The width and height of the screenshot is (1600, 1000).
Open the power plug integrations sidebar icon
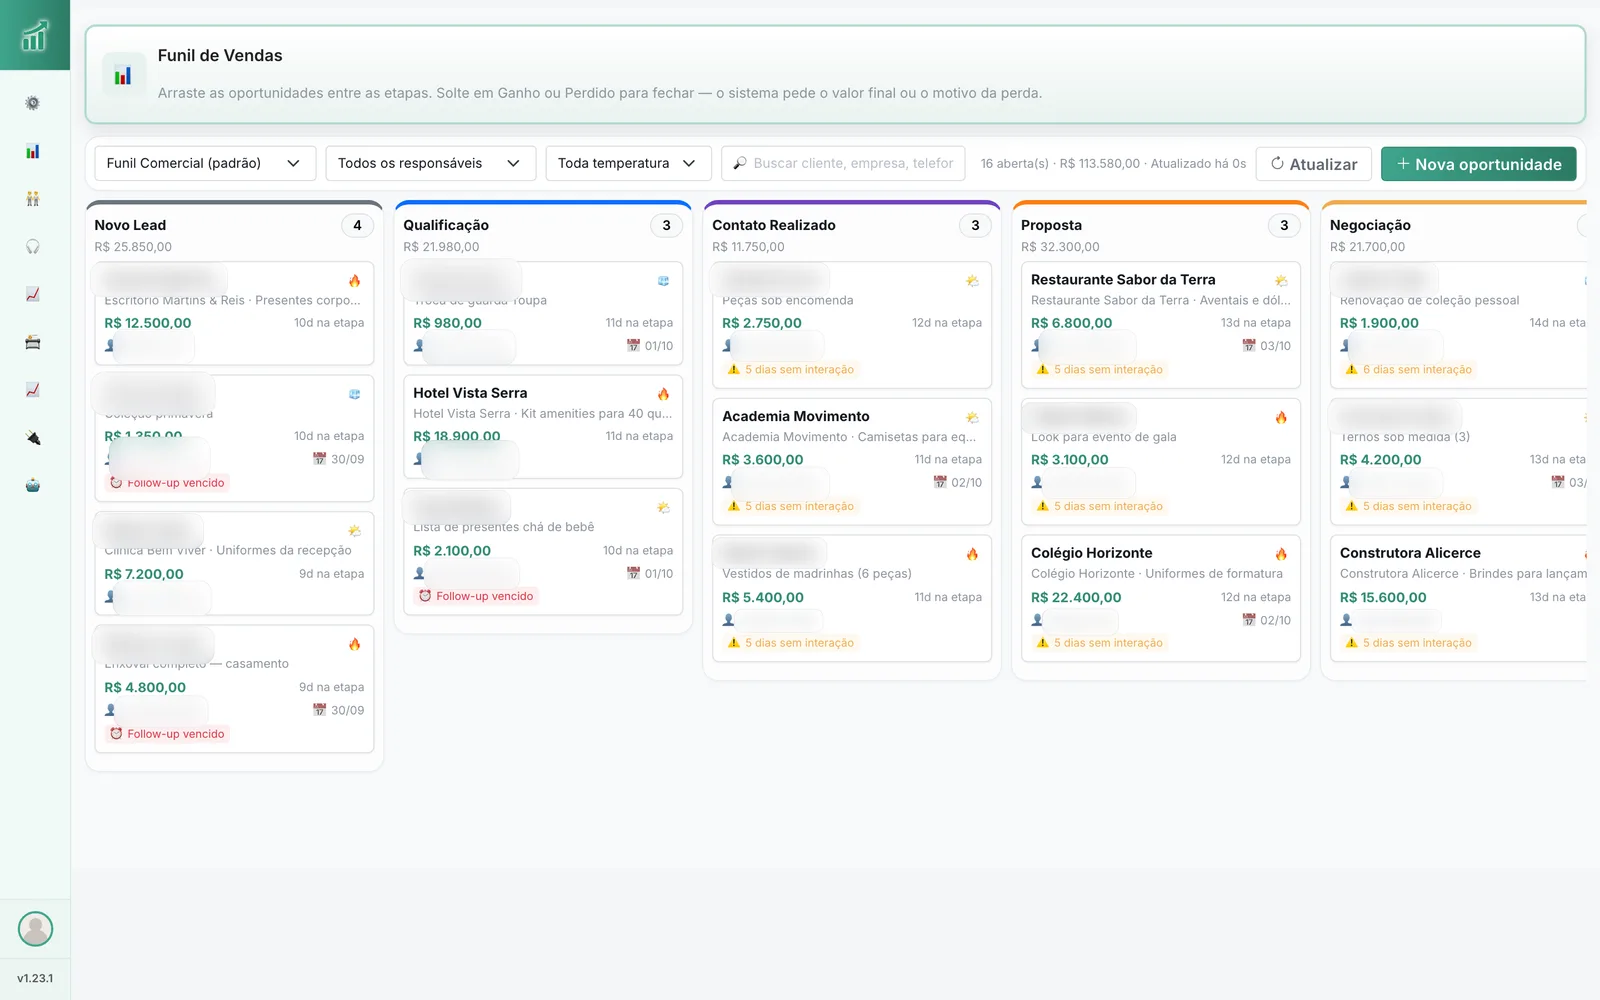pos(33,438)
